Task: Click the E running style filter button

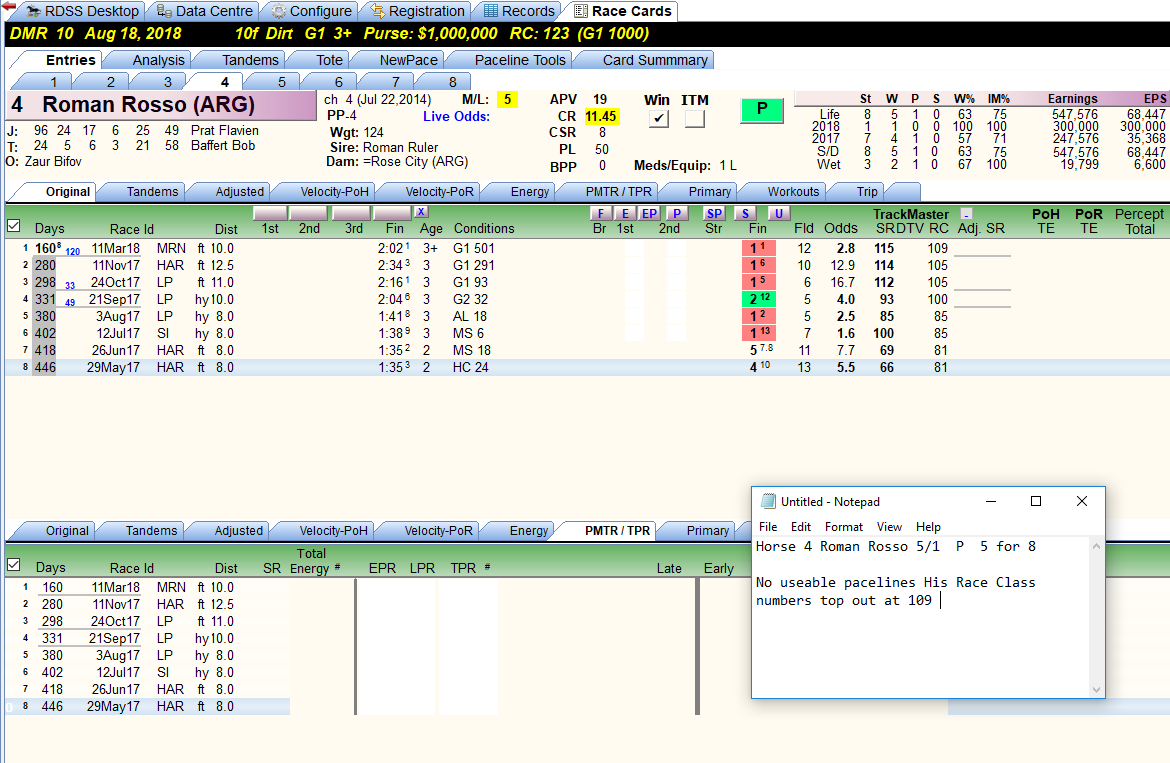Action: point(625,213)
